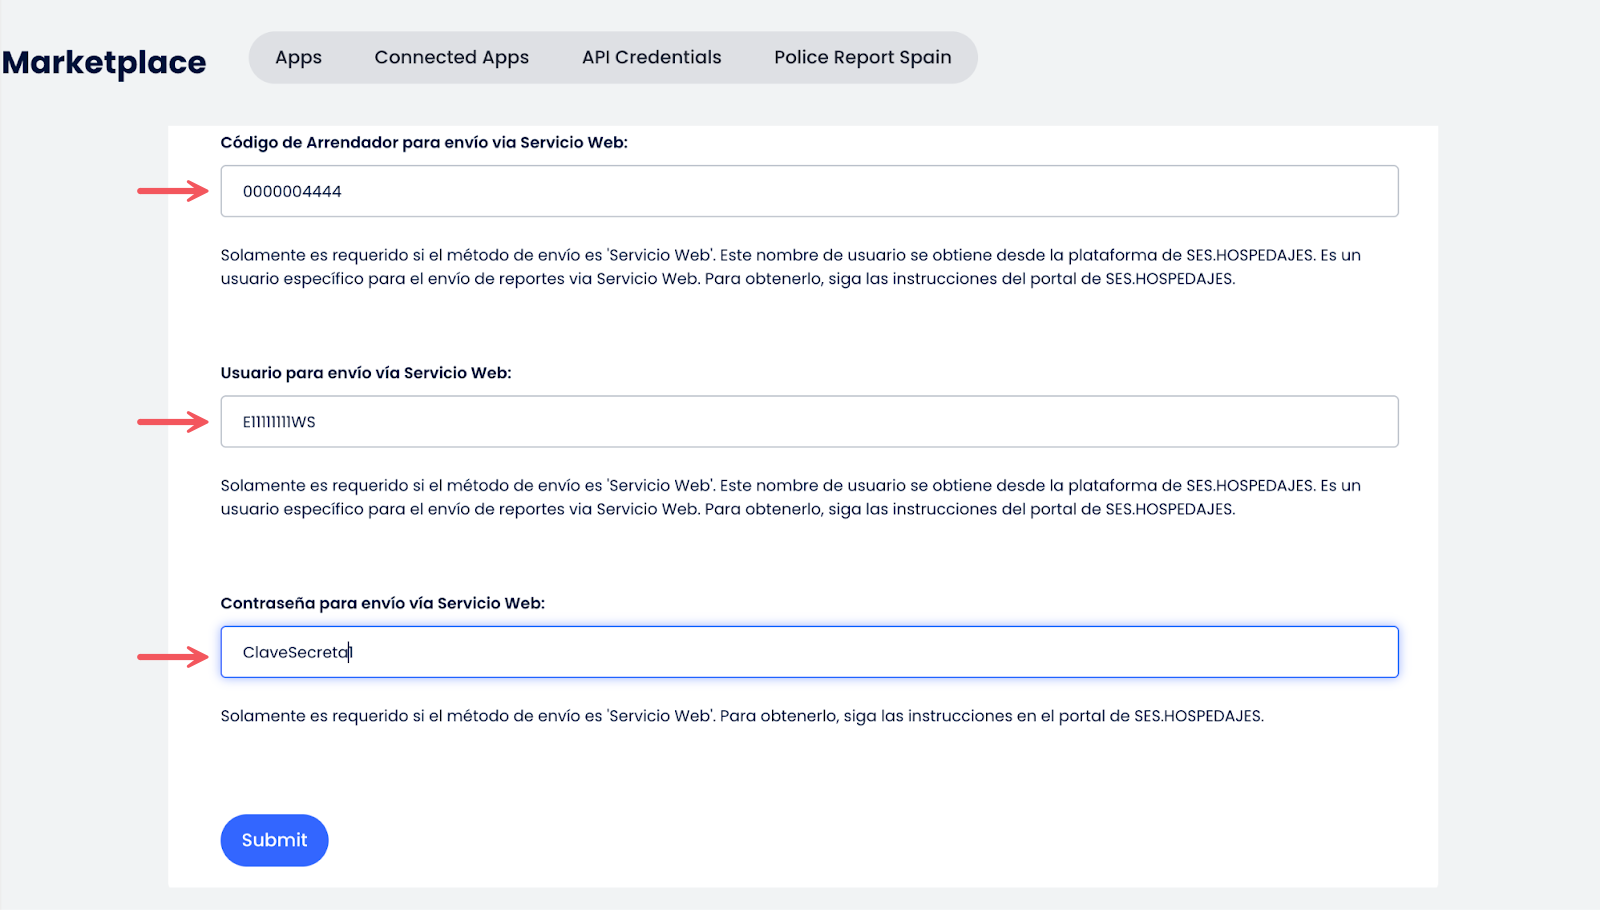Screen dimensions: 1600x910
Task: Click the 'Código de Arrendador para envío' label
Action: [424, 143]
